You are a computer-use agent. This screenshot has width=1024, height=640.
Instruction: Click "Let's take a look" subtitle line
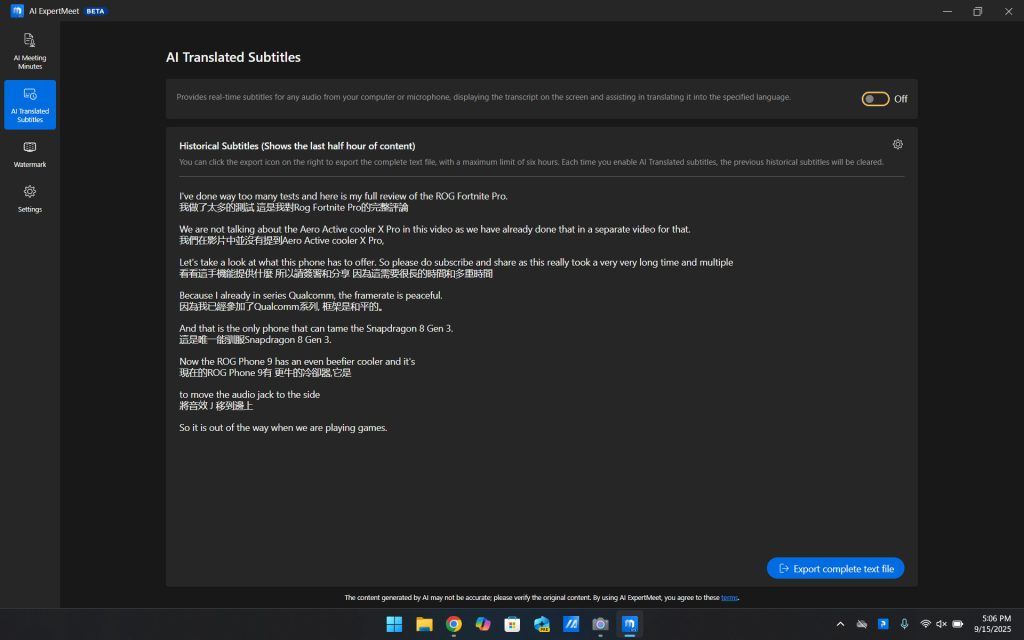tap(456, 263)
